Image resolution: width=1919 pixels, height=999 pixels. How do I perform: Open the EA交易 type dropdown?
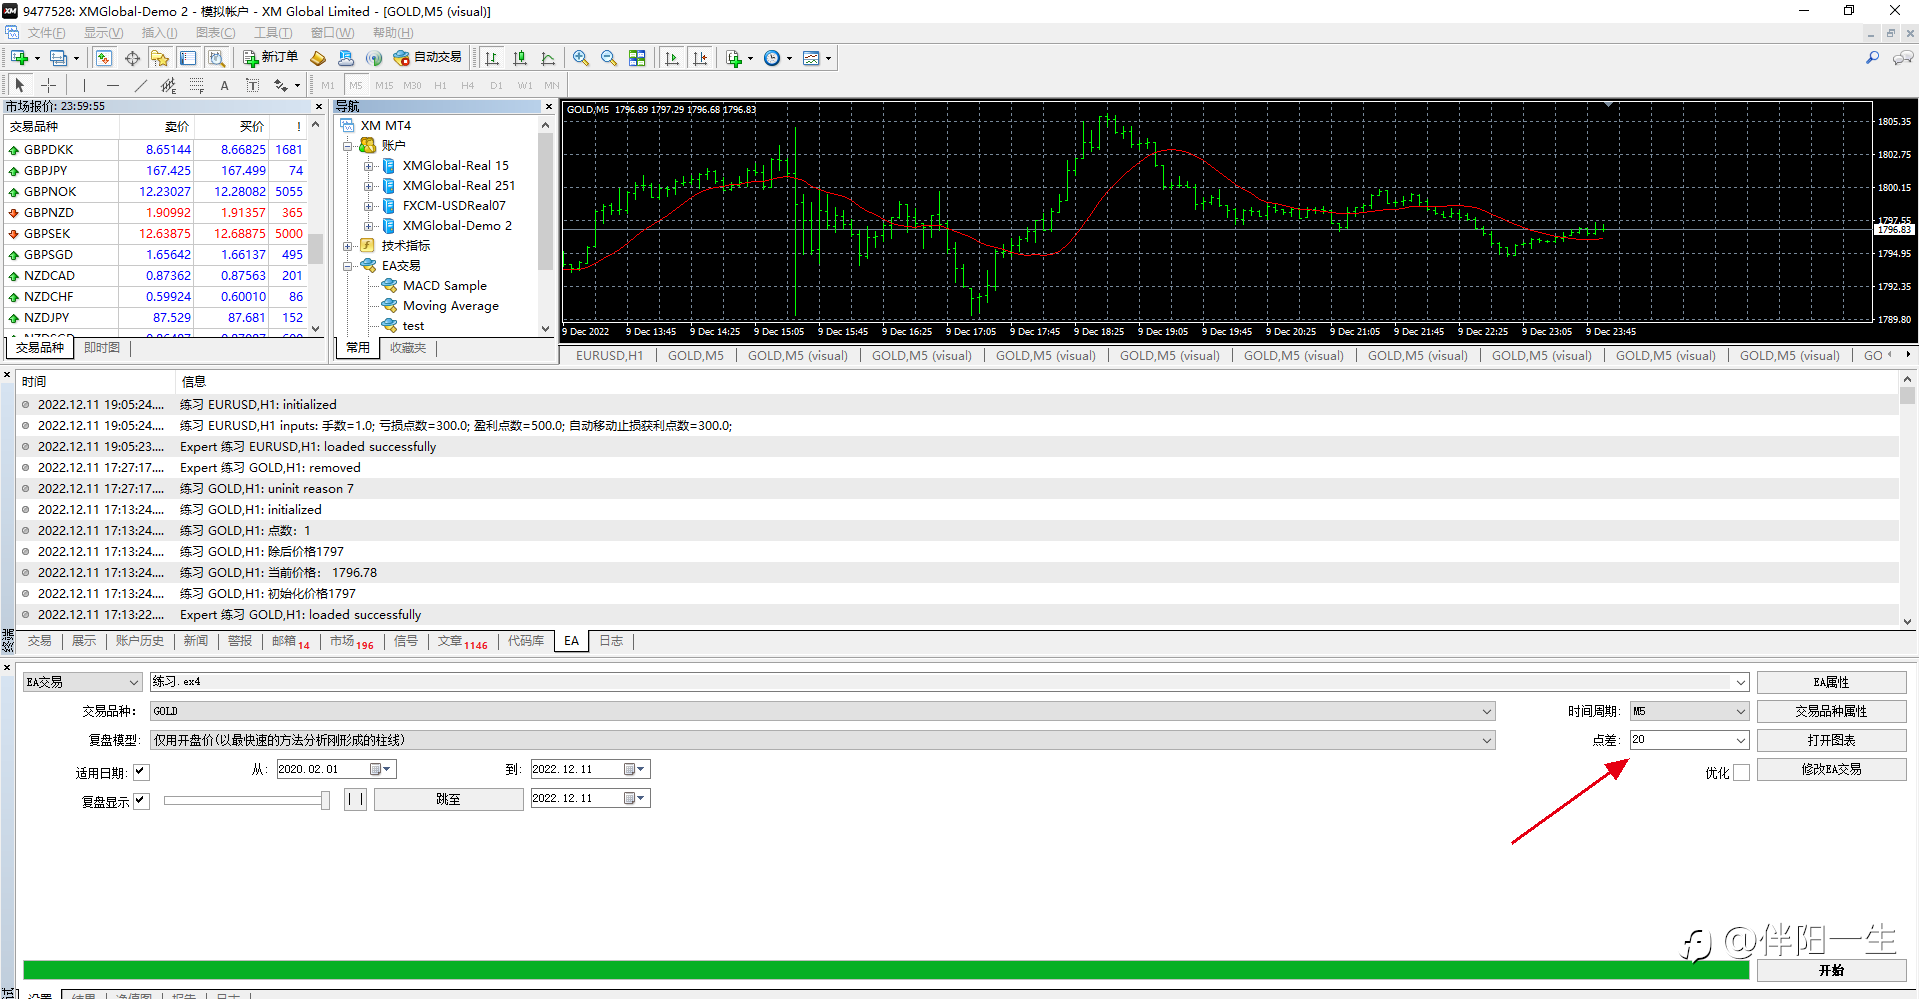tap(83, 682)
